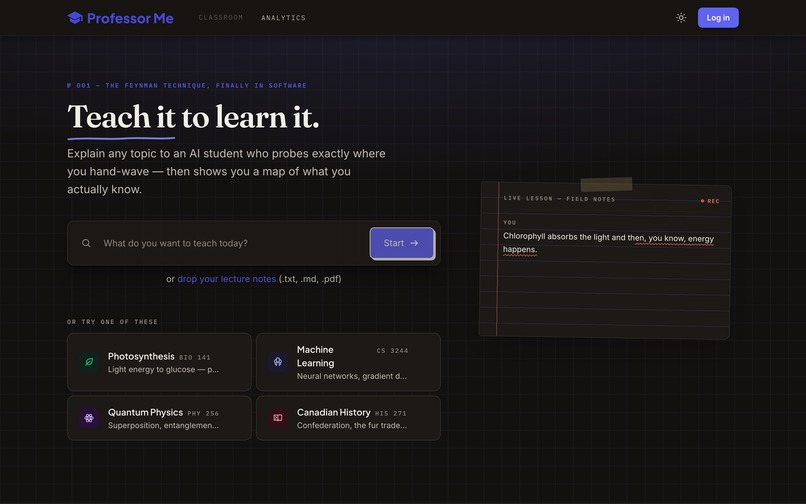
Task: Click the Start button
Action: (x=402, y=243)
